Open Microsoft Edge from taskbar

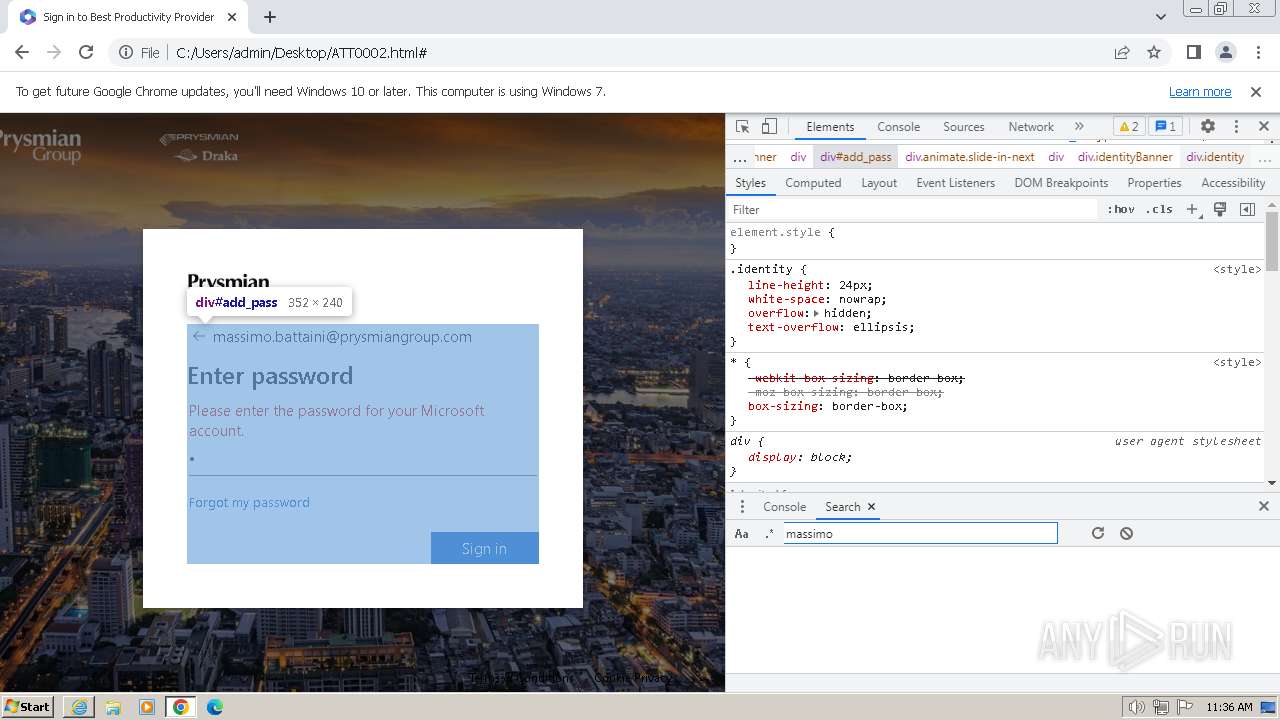[215, 707]
